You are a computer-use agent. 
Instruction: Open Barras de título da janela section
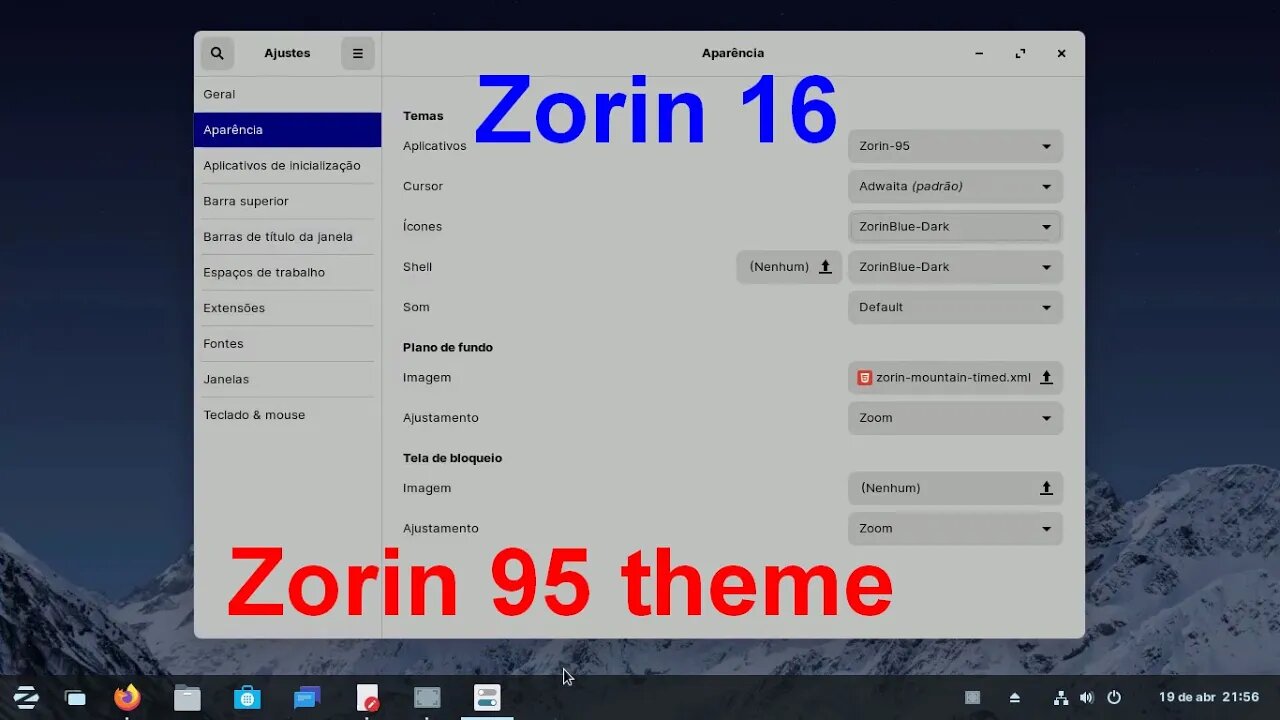click(287, 237)
